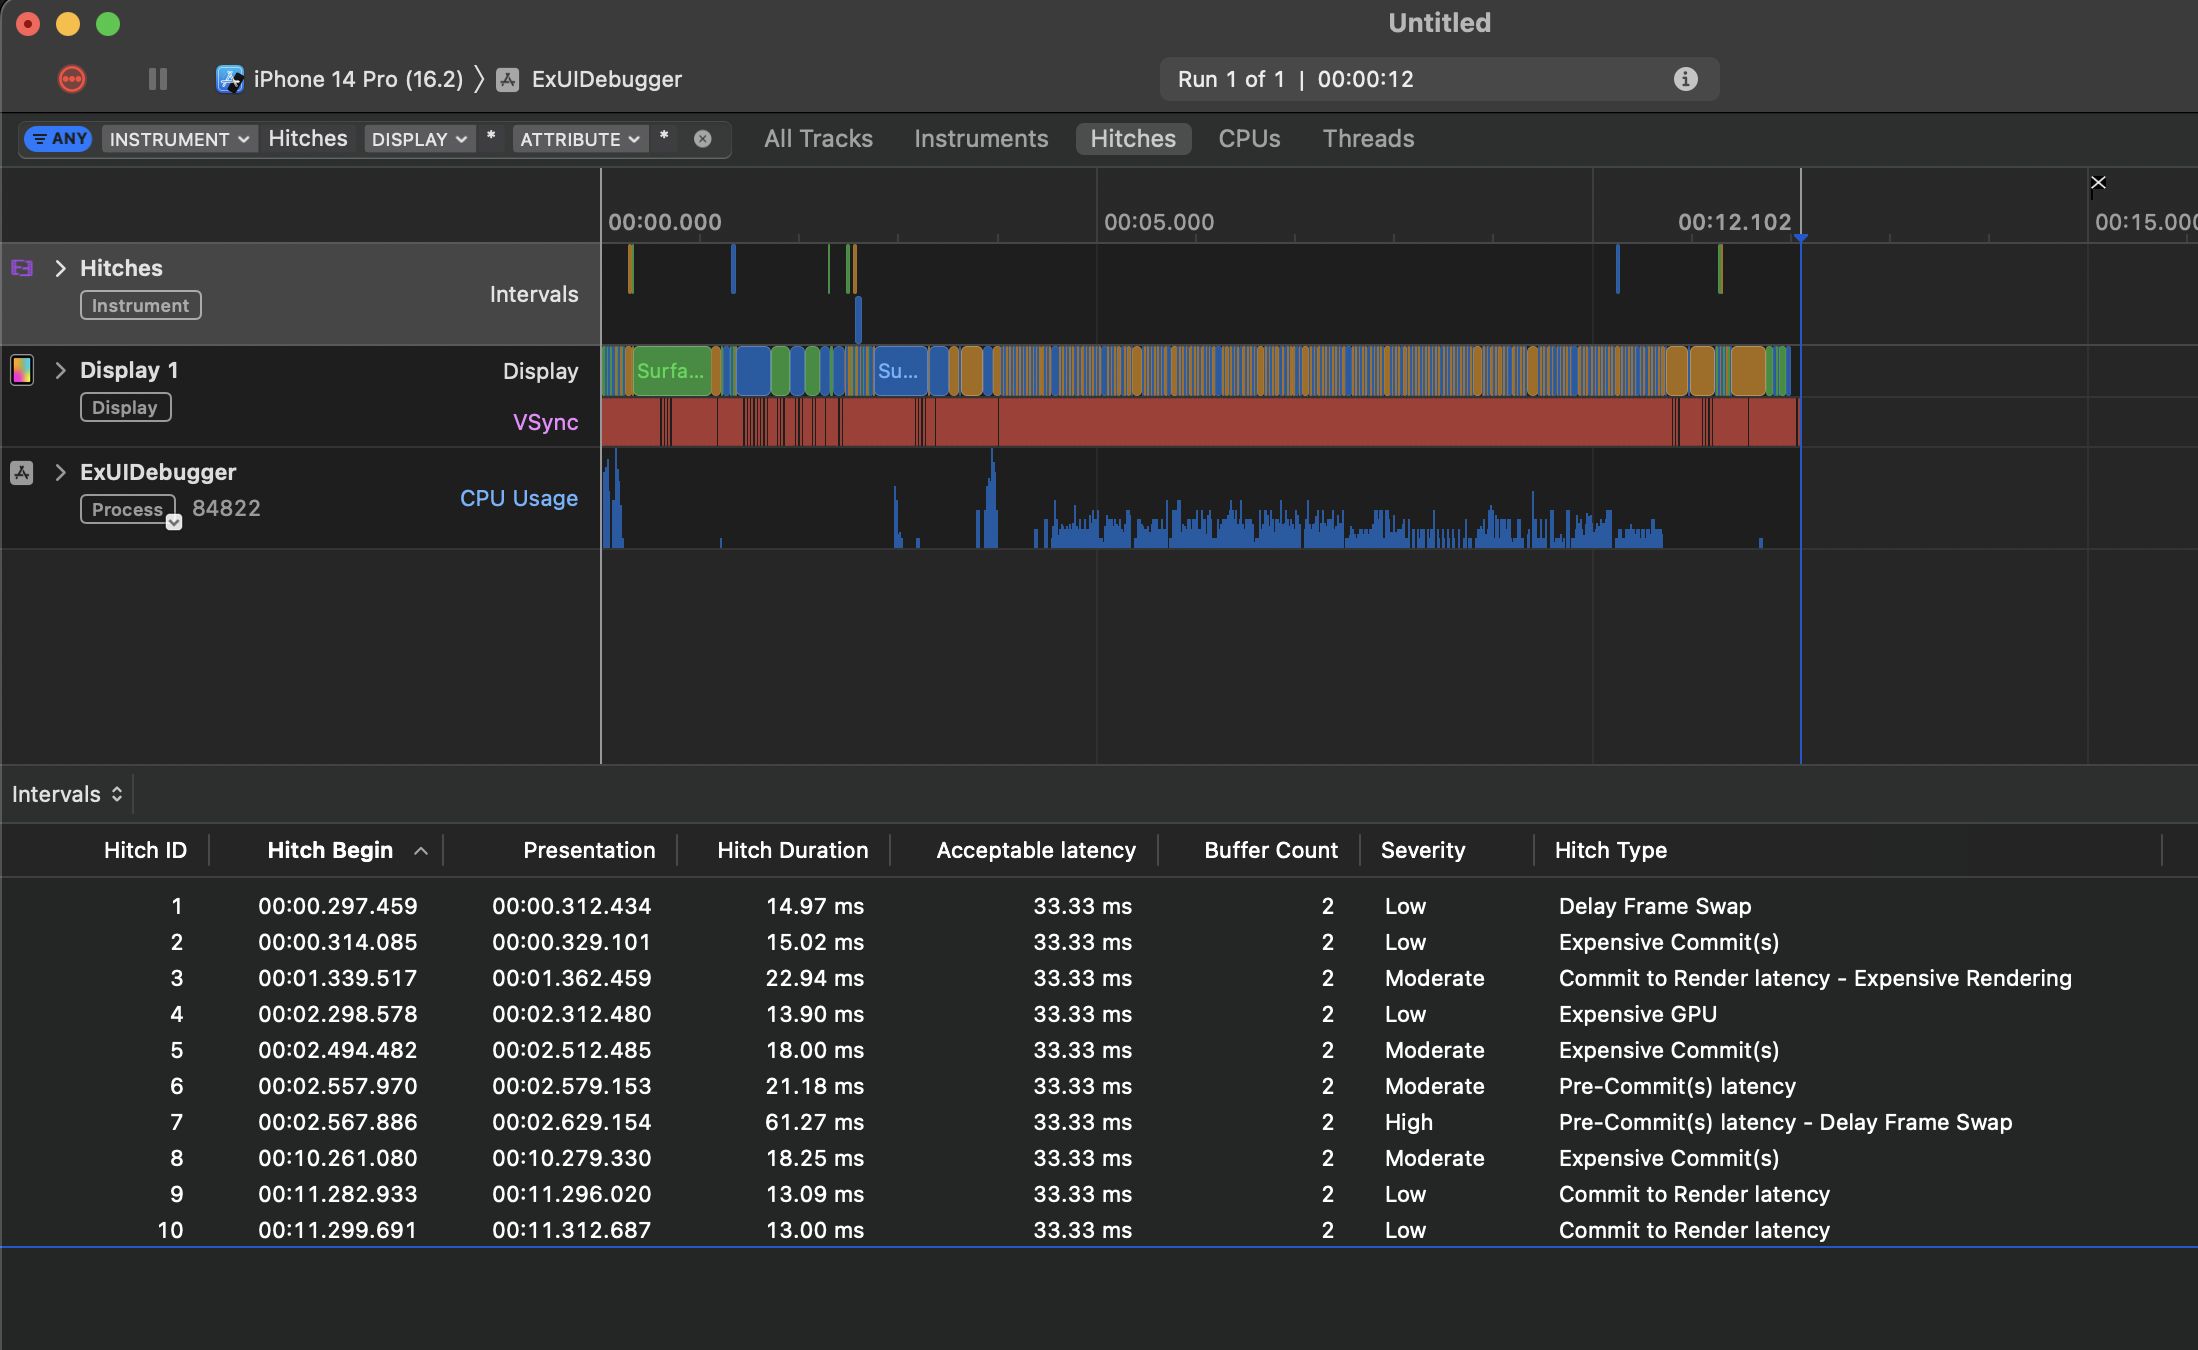2198x1350 pixels.
Task: Click the X marker in timeline ruler
Action: tap(2098, 182)
